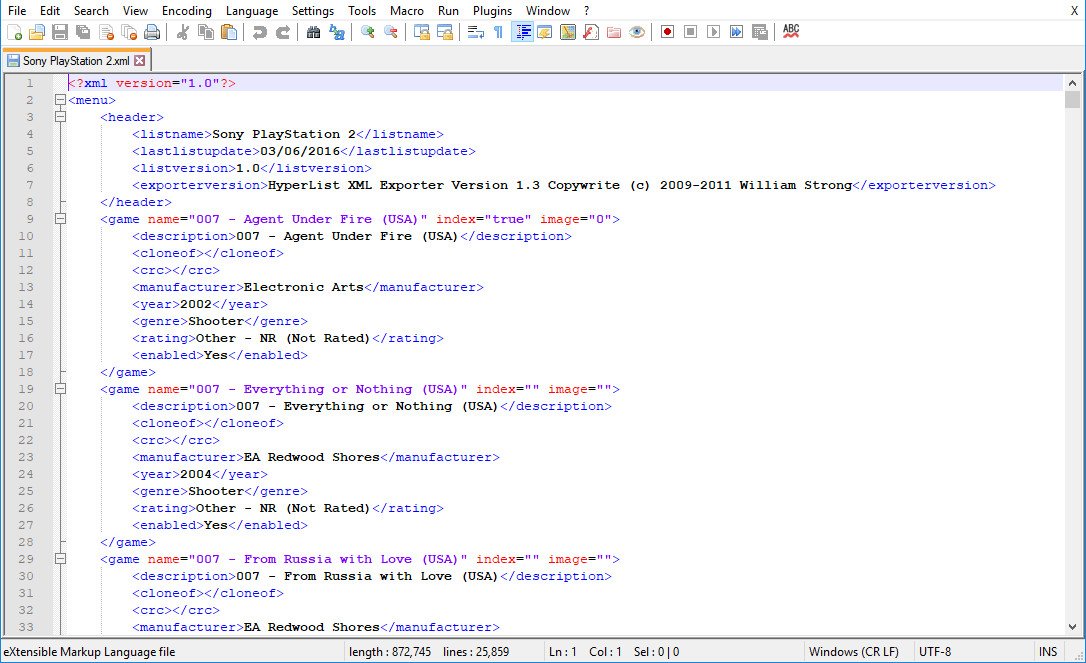
Task: Click the Close All documents icon
Action: (x=129, y=32)
